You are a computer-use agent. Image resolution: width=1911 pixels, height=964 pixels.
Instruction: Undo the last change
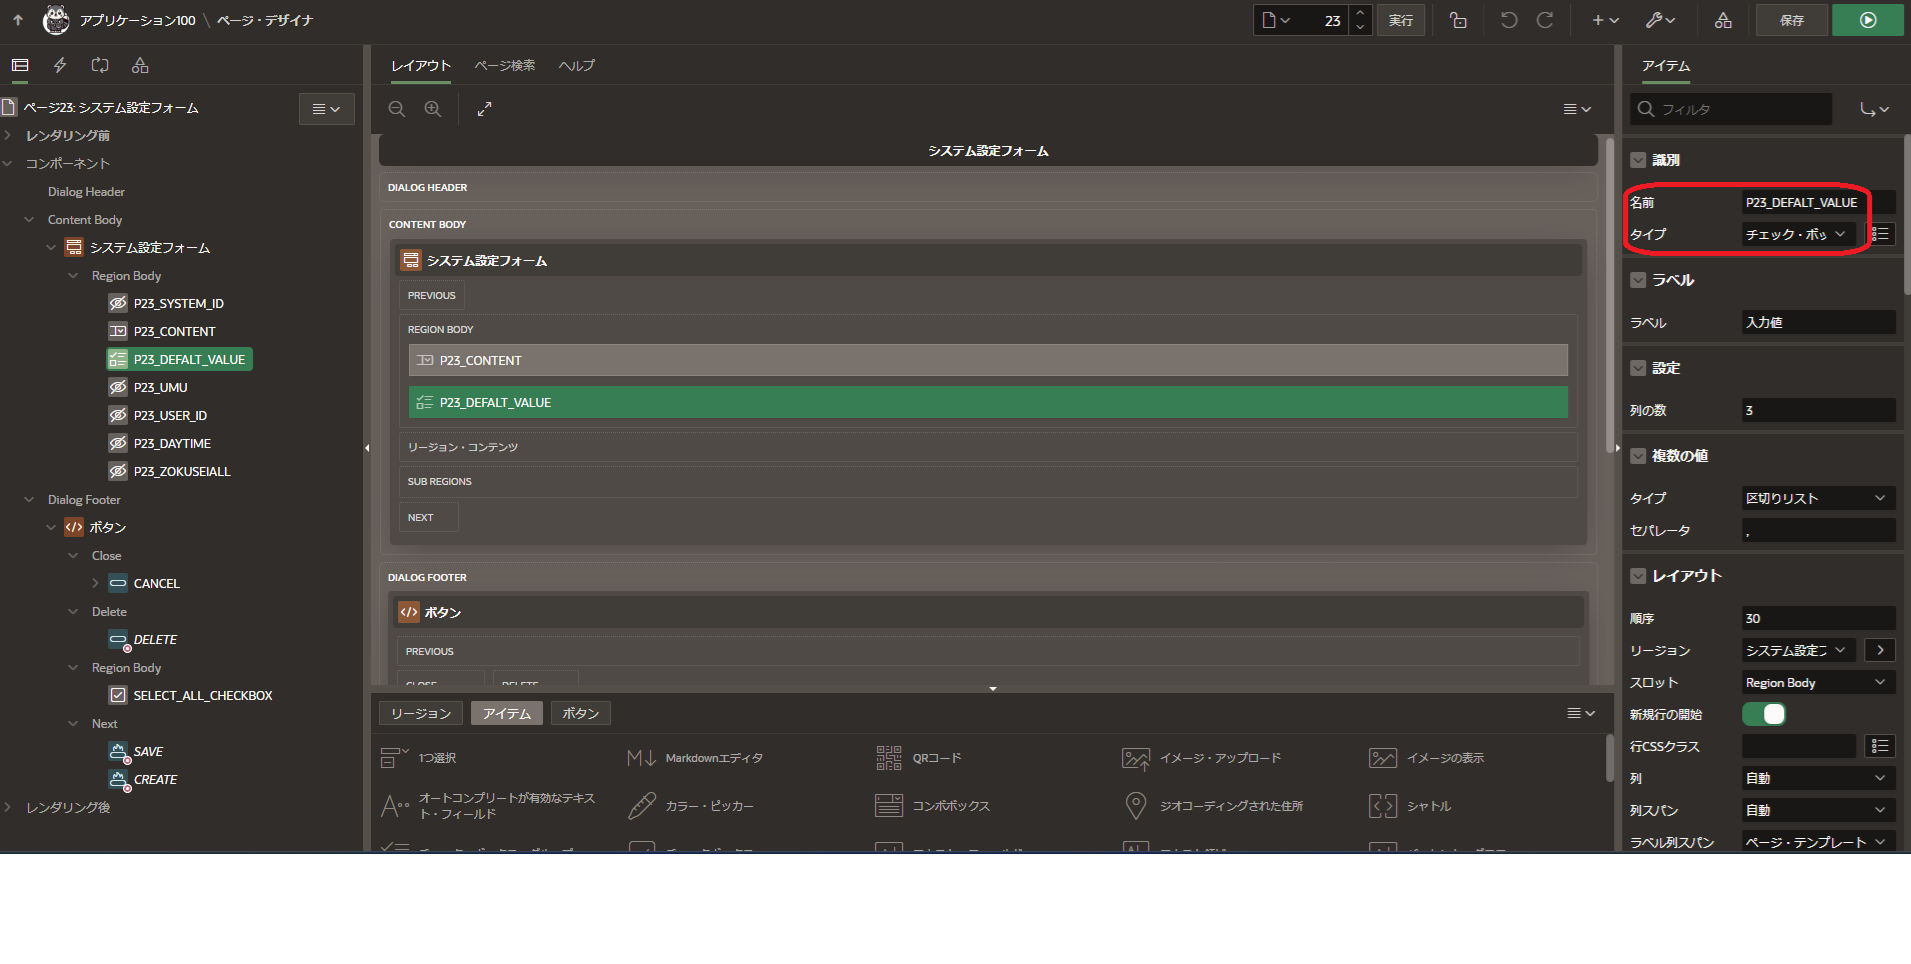1509,20
